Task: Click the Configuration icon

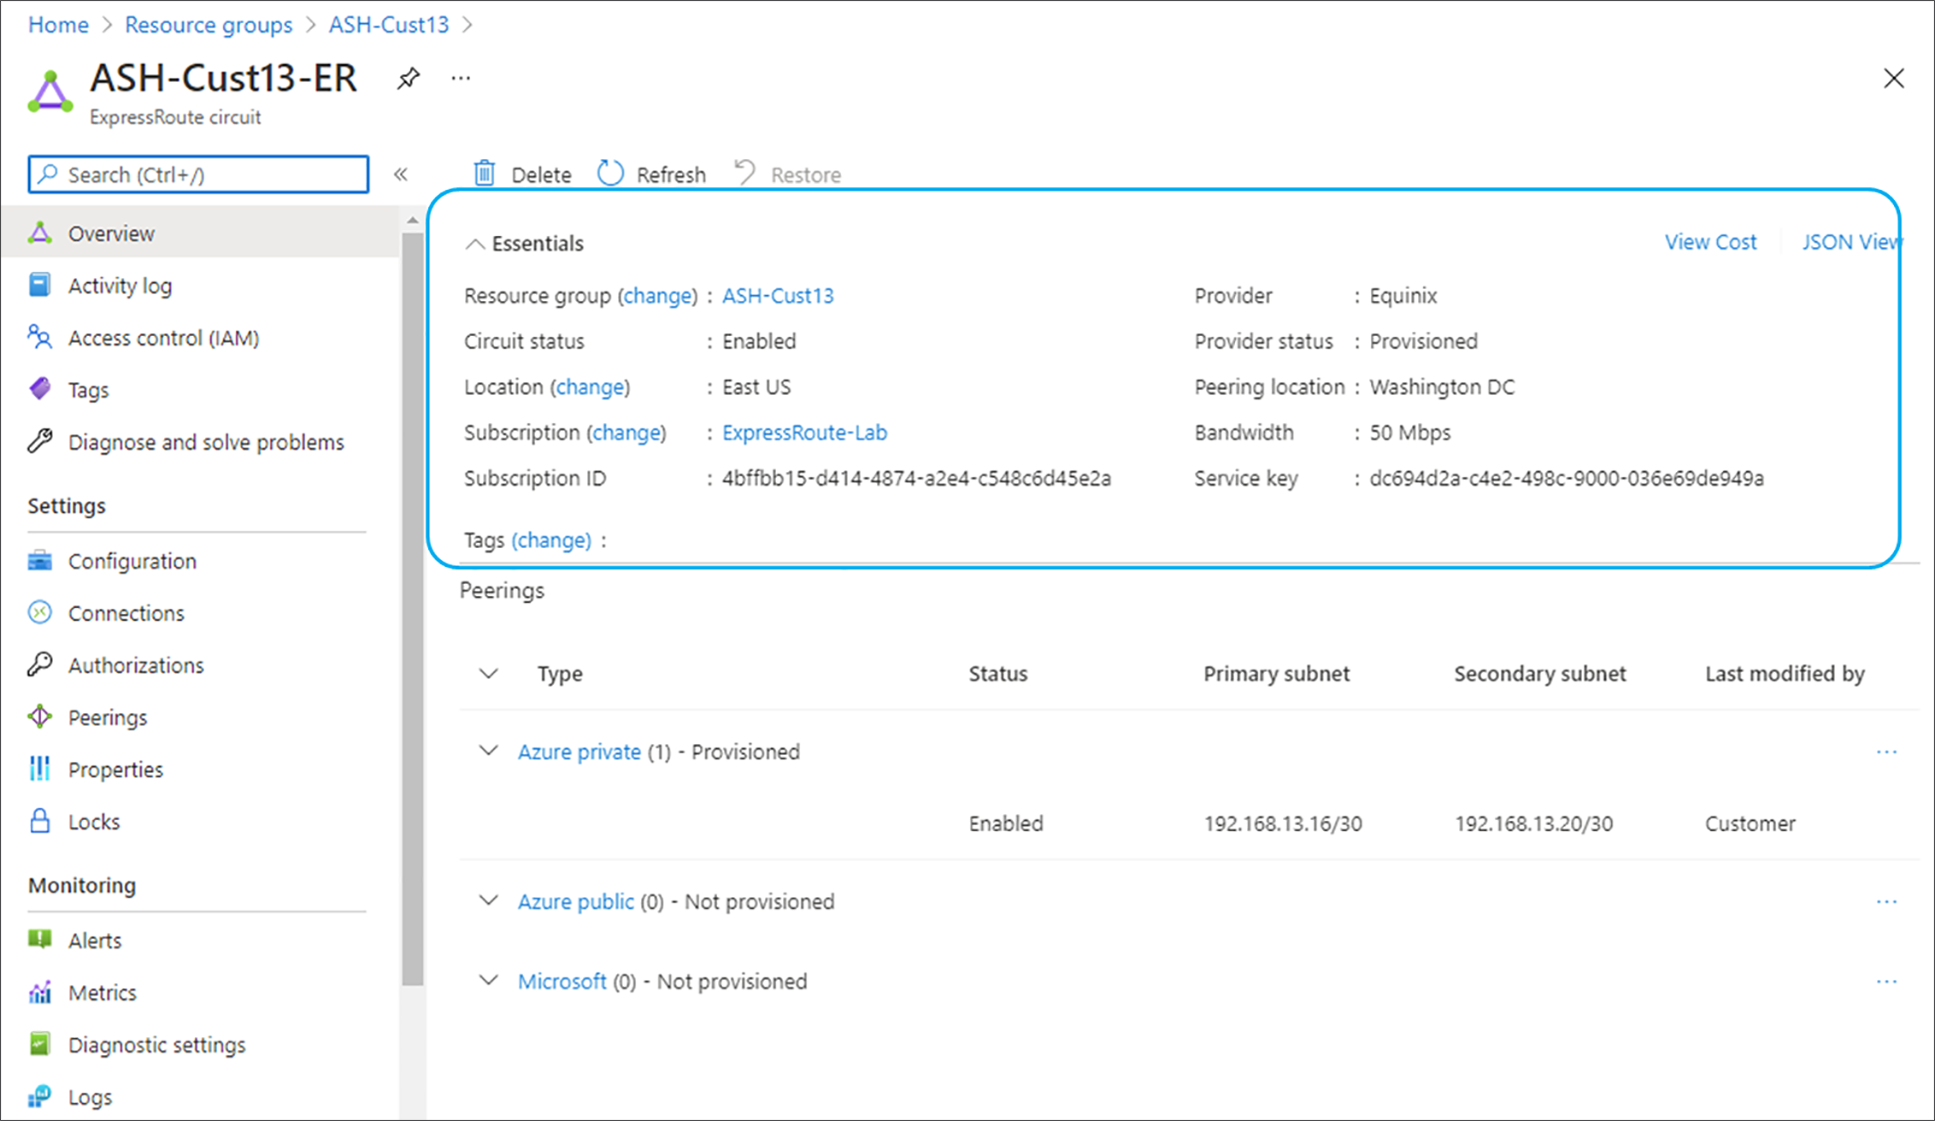Action: click(x=40, y=560)
